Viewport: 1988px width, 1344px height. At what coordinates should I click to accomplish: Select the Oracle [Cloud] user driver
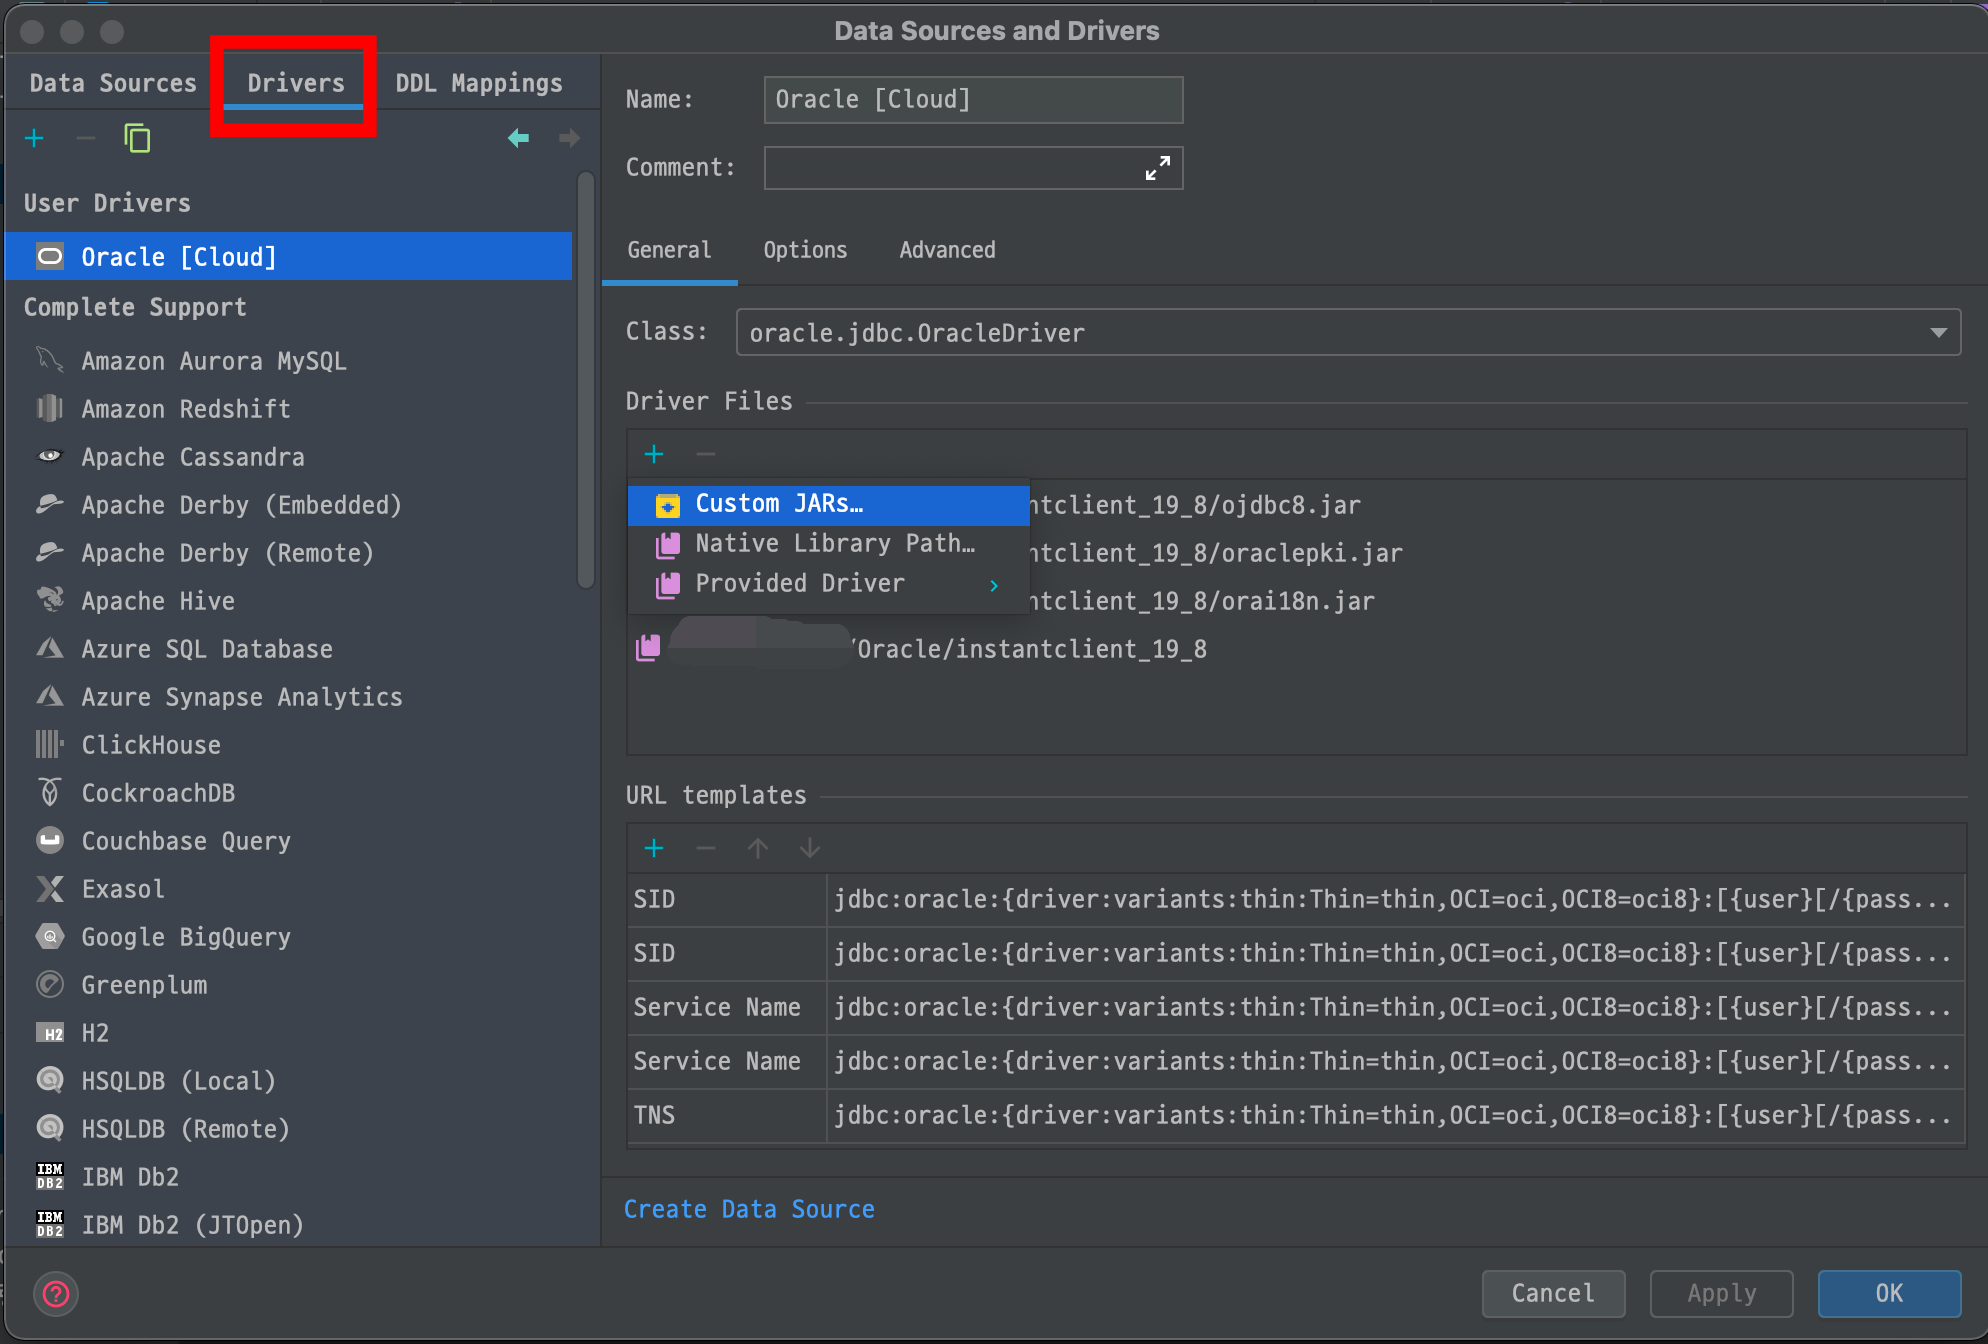pyautogui.click(x=288, y=257)
